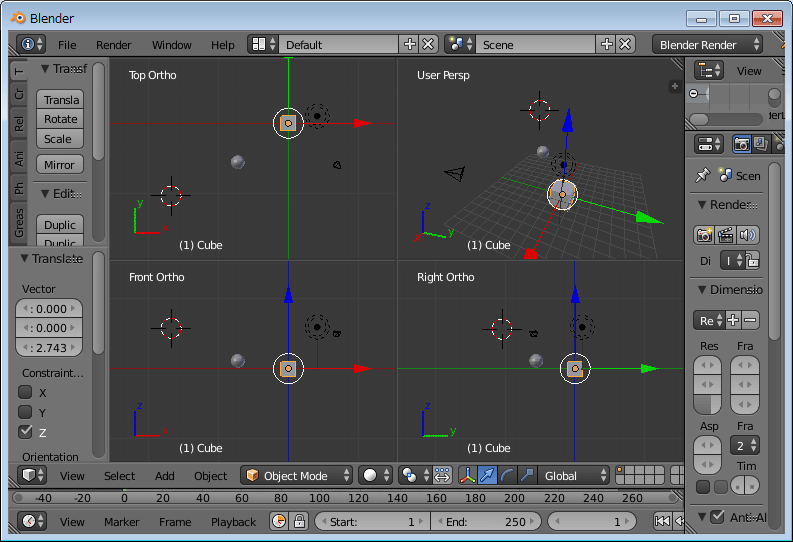Viewport: 793px width, 542px height.
Task: Add a new screen layout
Action: tap(409, 44)
